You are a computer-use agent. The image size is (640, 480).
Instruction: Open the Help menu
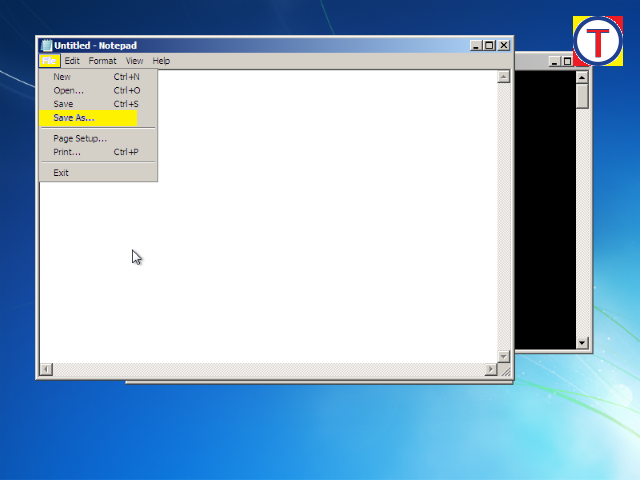pyautogui.click(x=161, y=61)
